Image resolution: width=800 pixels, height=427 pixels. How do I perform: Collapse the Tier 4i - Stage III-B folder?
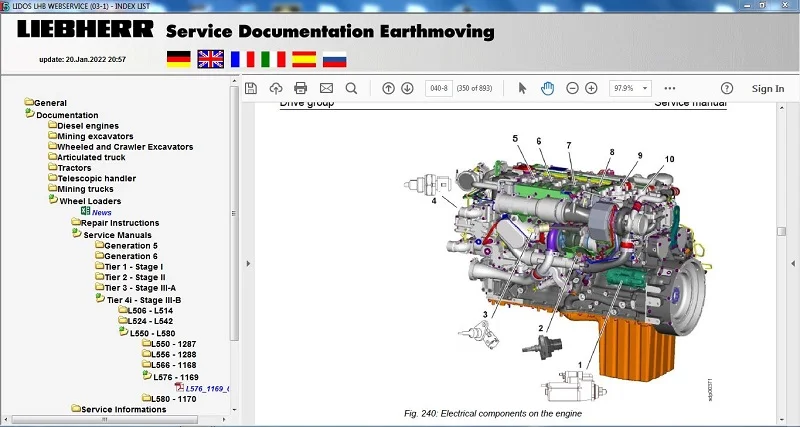139,300
